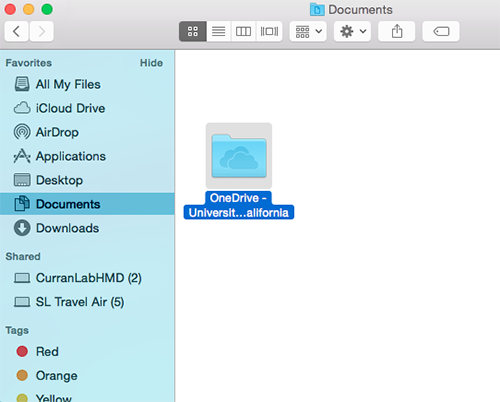Filter by the Red tag
This screenshot has height=402, width=500.
(87, 351)
